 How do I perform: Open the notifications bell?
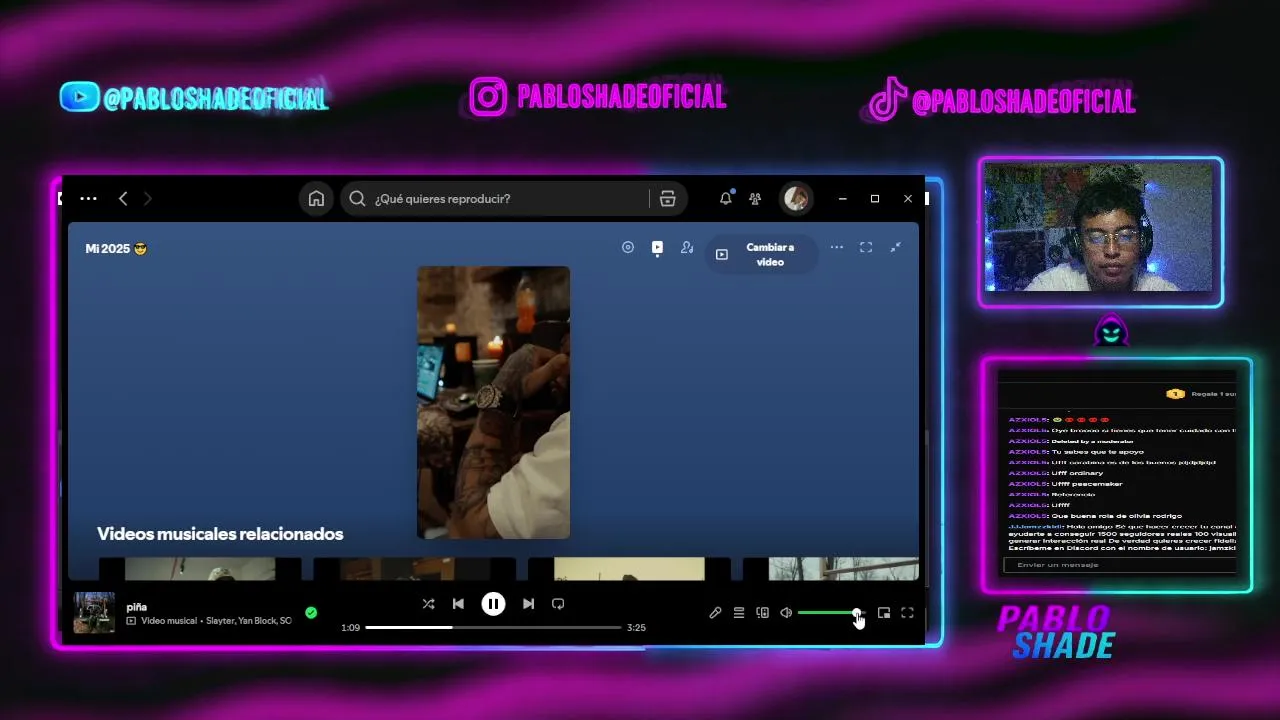click(726, 198)
